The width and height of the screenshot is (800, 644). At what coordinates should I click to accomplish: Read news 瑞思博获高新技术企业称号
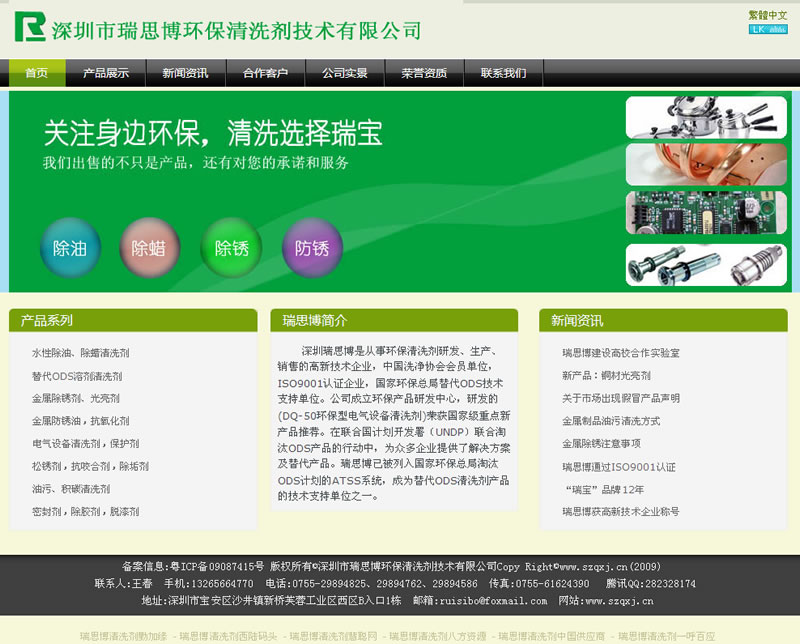pos(621,511)
